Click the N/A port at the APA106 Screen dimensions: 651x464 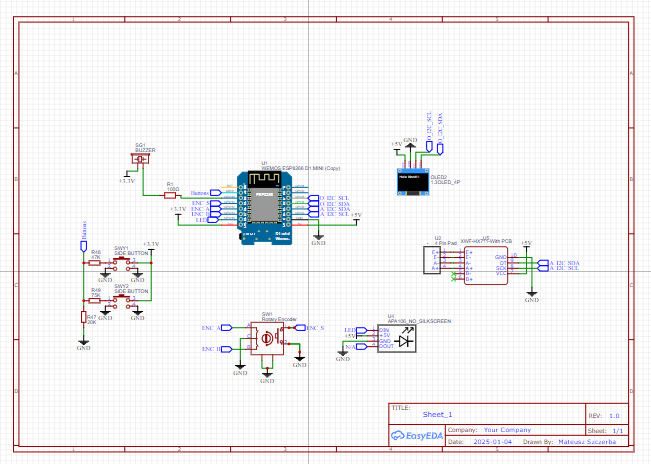[362, 347]
